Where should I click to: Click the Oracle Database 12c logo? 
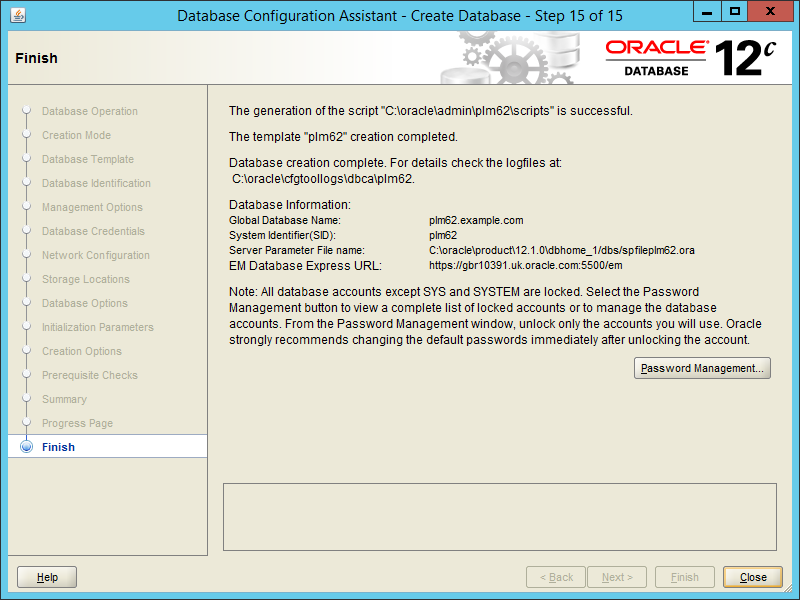(x=690, y=58)
